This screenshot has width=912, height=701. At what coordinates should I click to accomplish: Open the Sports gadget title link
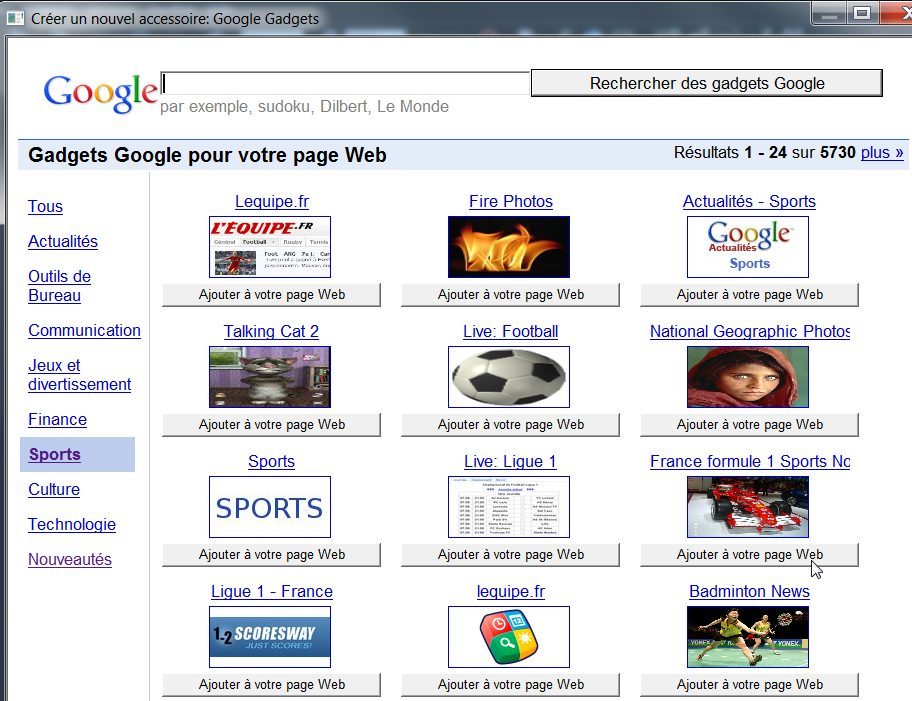click(x=271, y=461)
